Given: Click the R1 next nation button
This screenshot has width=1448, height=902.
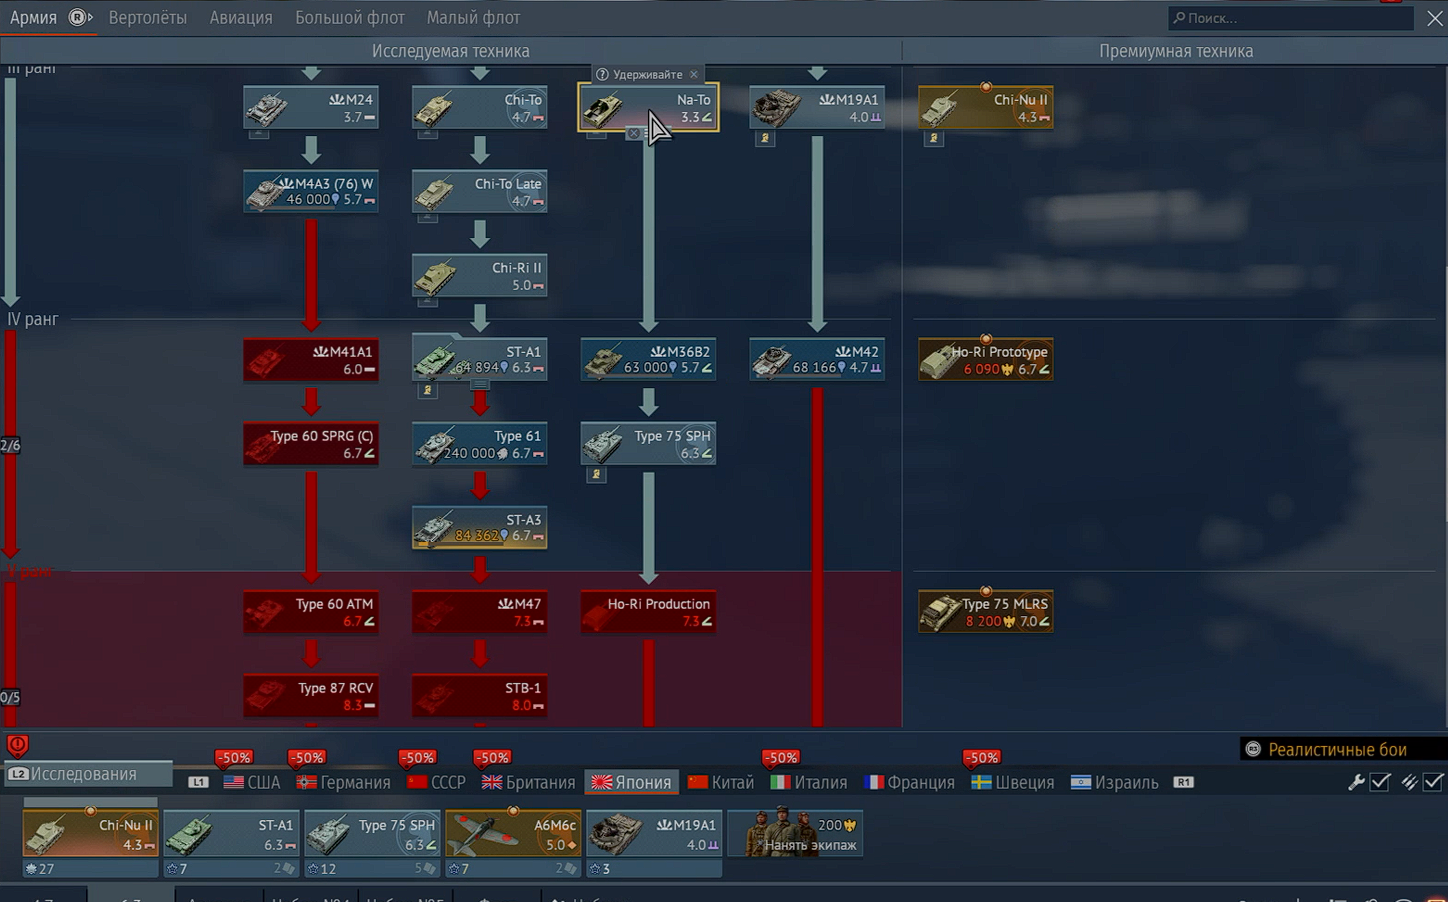Looking at the screenshot, I should (1183, 782).
